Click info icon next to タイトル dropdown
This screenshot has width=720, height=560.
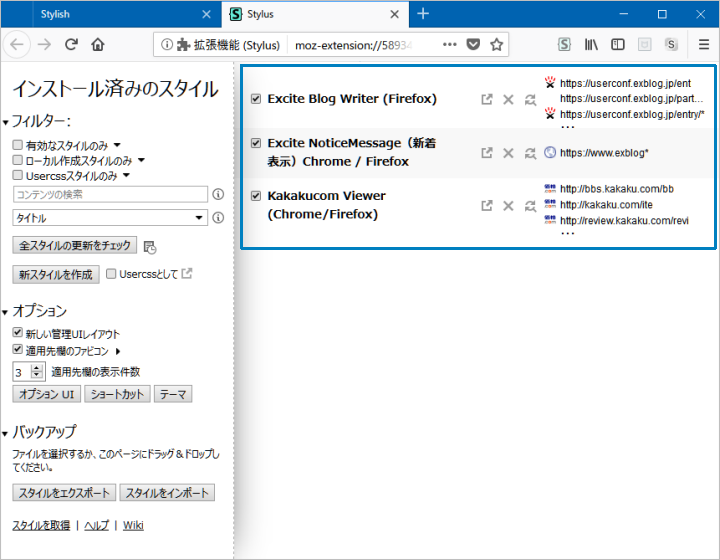pos(218,218)
